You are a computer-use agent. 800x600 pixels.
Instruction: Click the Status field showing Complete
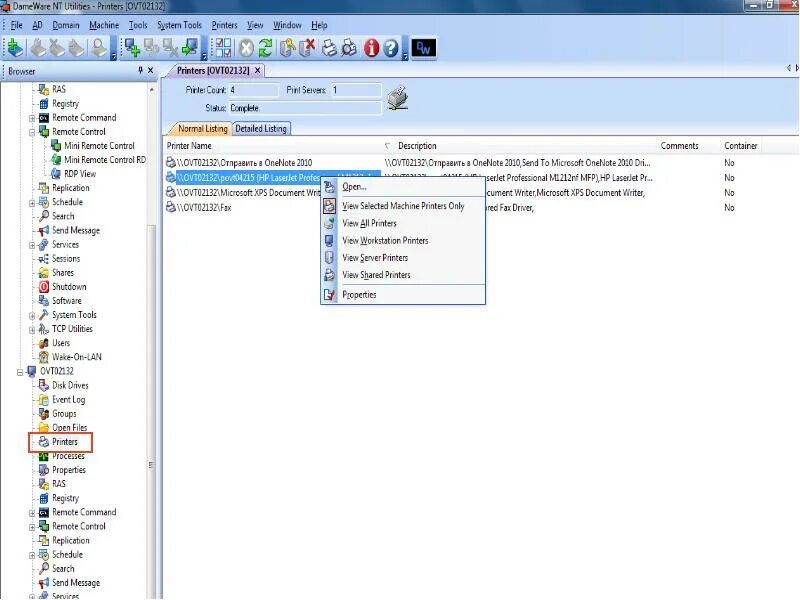click(305, 108)
